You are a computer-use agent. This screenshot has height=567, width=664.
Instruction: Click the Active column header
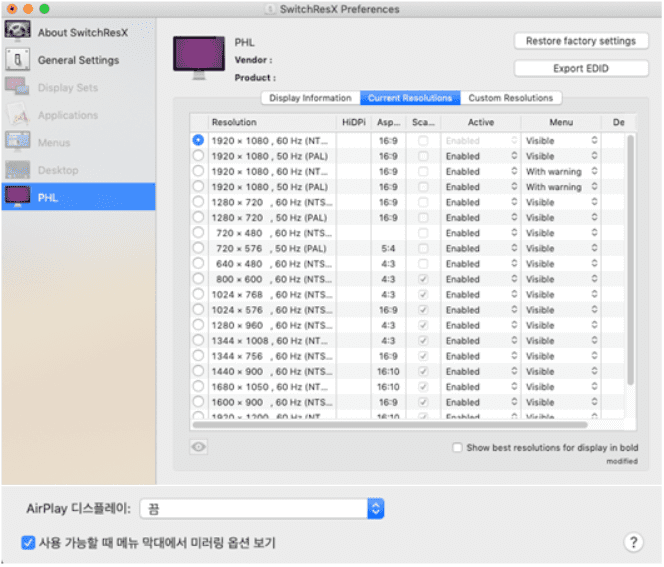coord(481,122)
